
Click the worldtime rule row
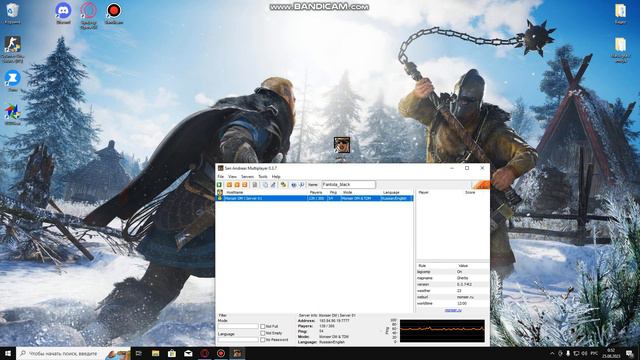point(452,303)
